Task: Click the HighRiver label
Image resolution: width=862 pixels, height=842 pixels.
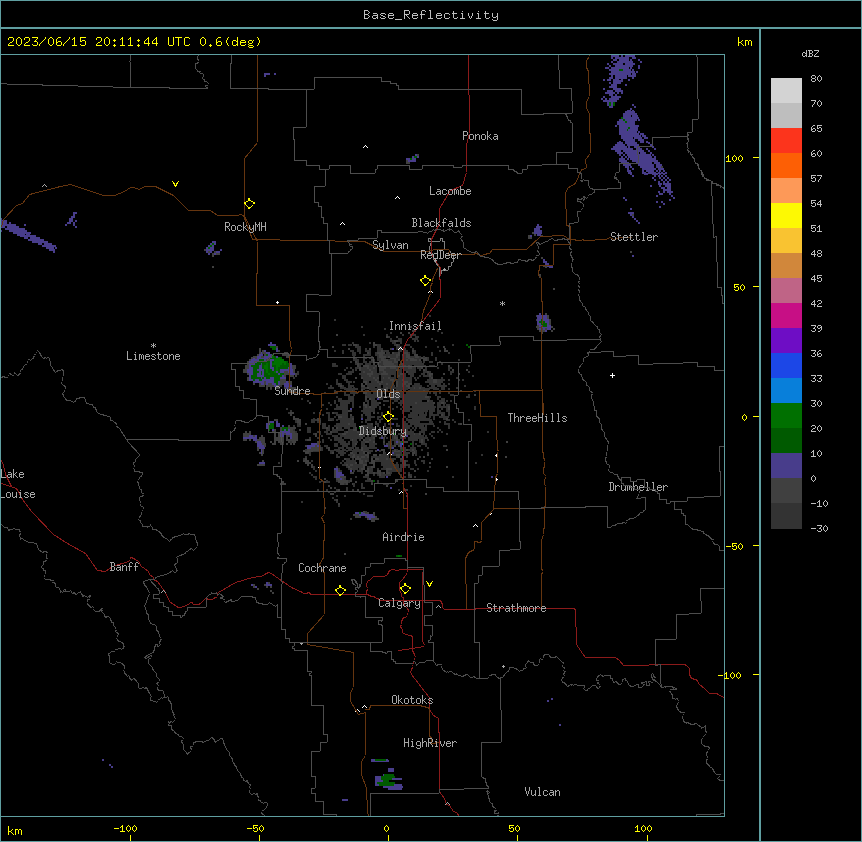Action: [430, 743]
